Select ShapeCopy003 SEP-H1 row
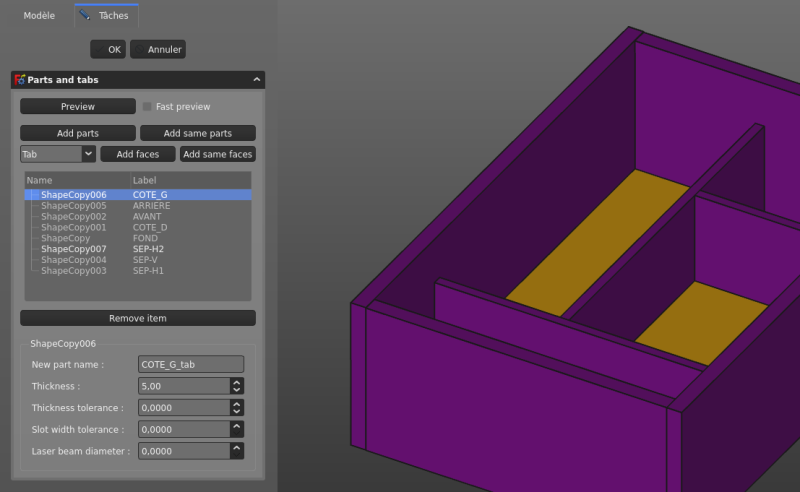The image size is (800, 492). (x=138, y=270)
